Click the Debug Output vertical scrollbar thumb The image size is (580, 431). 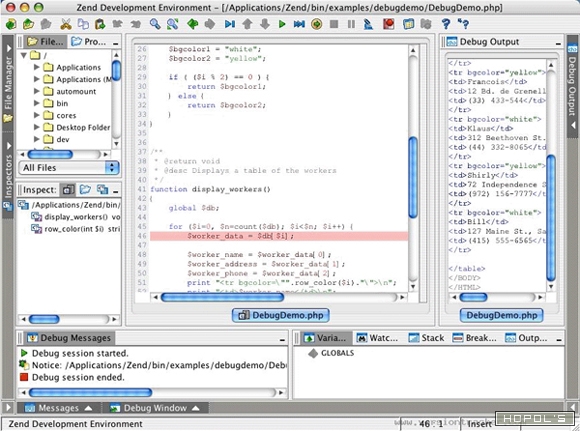[551, 218]
